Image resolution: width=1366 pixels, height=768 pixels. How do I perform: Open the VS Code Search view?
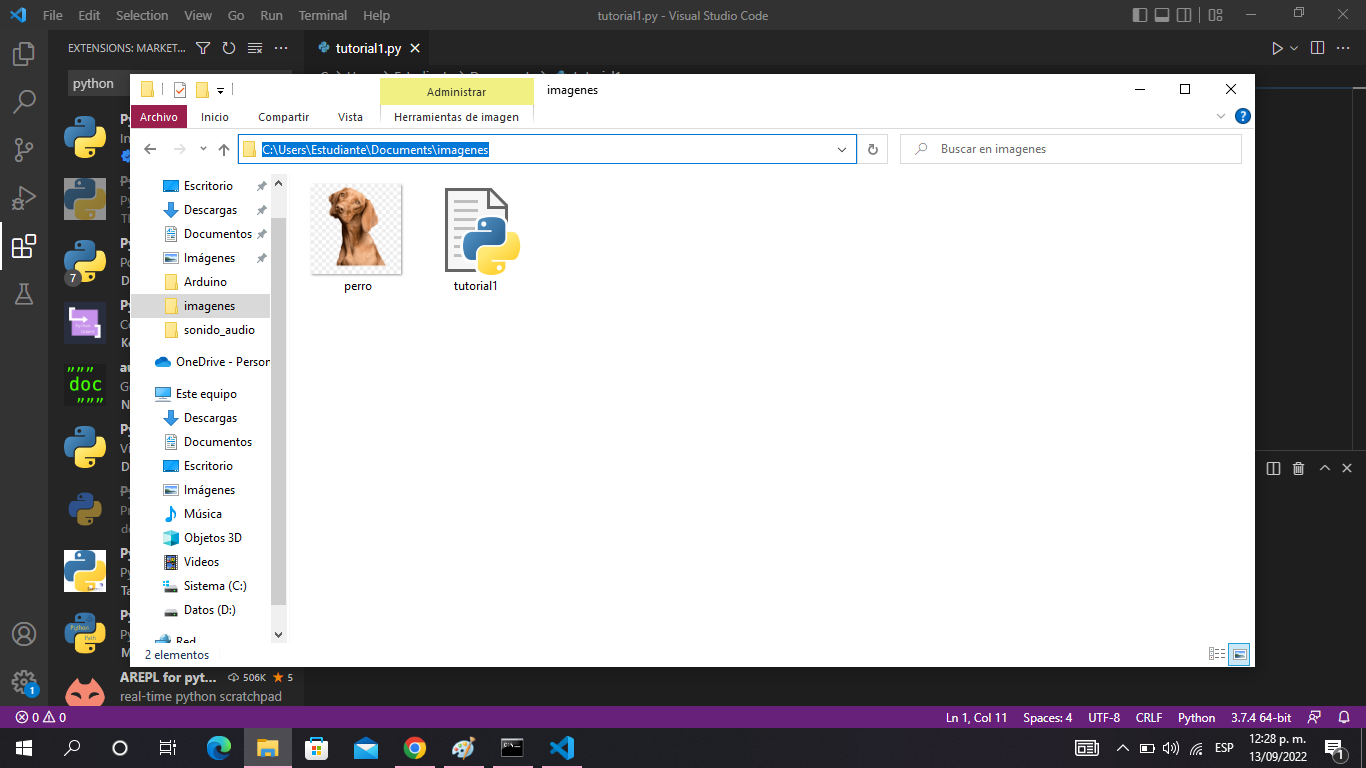click(x=24, y=102)
